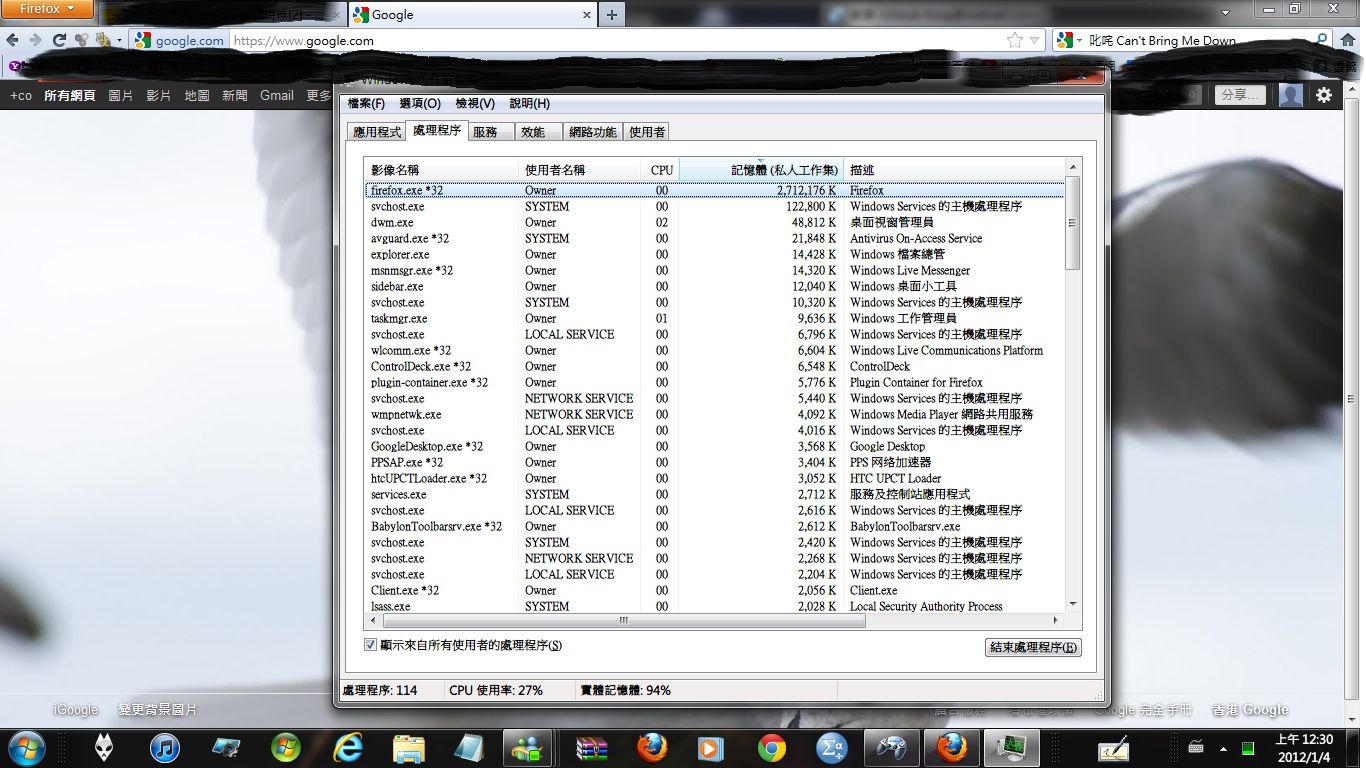Switch to the 應用程式 tab

click(x=377, y=132)
